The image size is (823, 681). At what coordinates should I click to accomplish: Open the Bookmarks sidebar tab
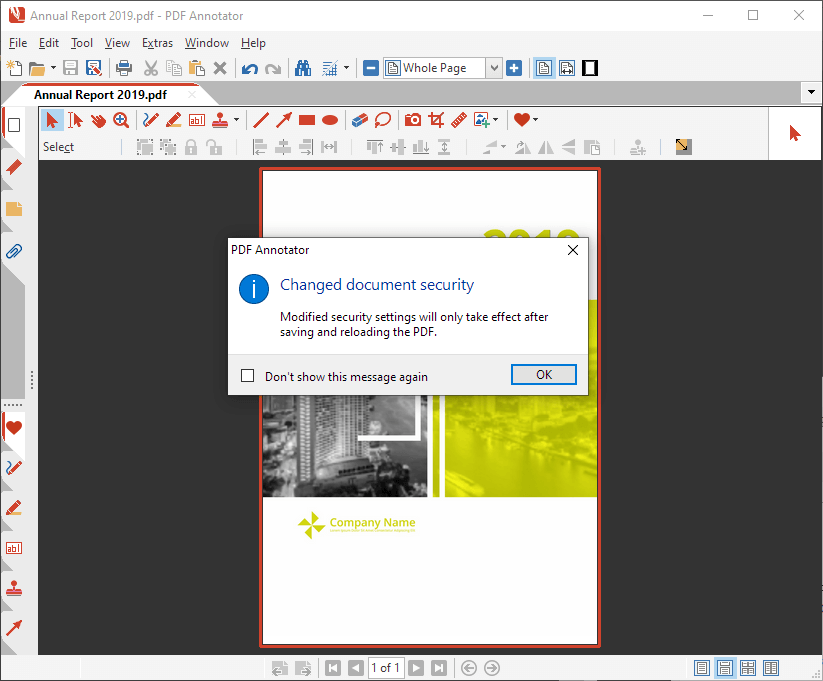(14, 167)
